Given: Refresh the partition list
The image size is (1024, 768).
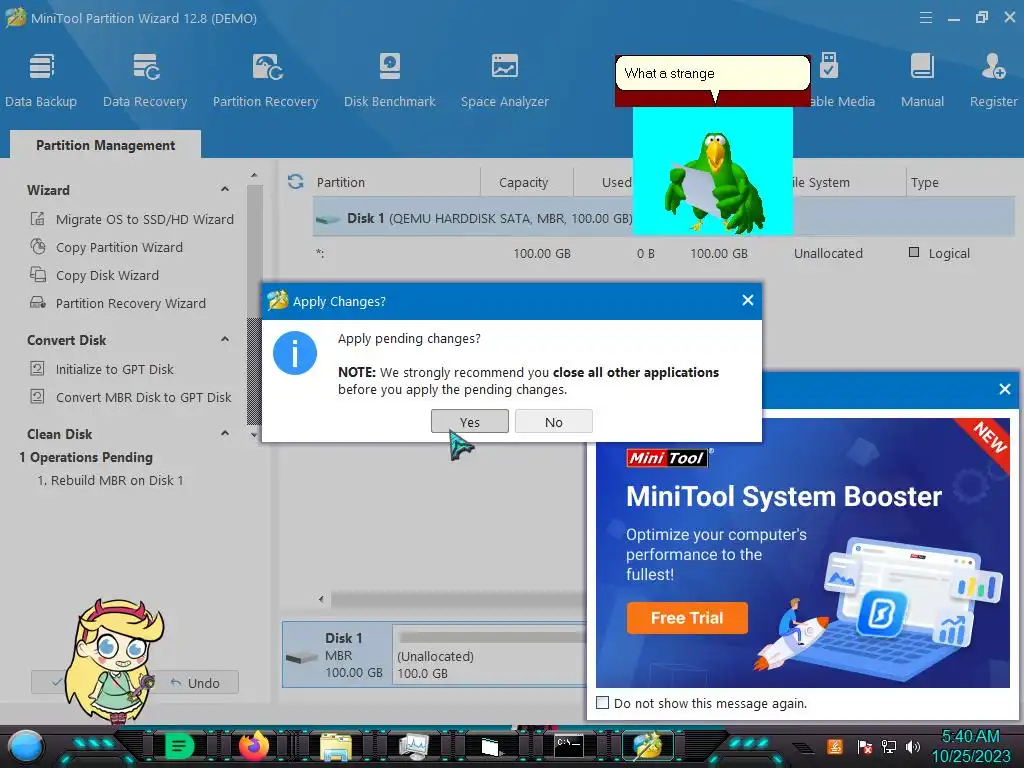Looking at the screenshot, I should 296,182.
